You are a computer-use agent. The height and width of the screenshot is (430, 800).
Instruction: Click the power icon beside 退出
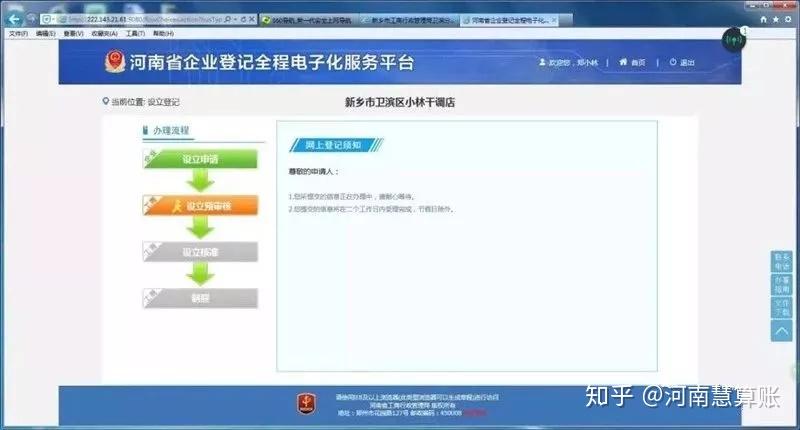click(x=673, y=62)
